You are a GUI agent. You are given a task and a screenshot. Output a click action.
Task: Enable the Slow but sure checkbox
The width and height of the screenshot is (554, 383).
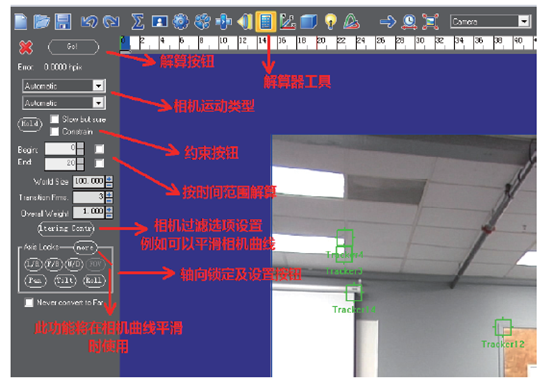54,119
